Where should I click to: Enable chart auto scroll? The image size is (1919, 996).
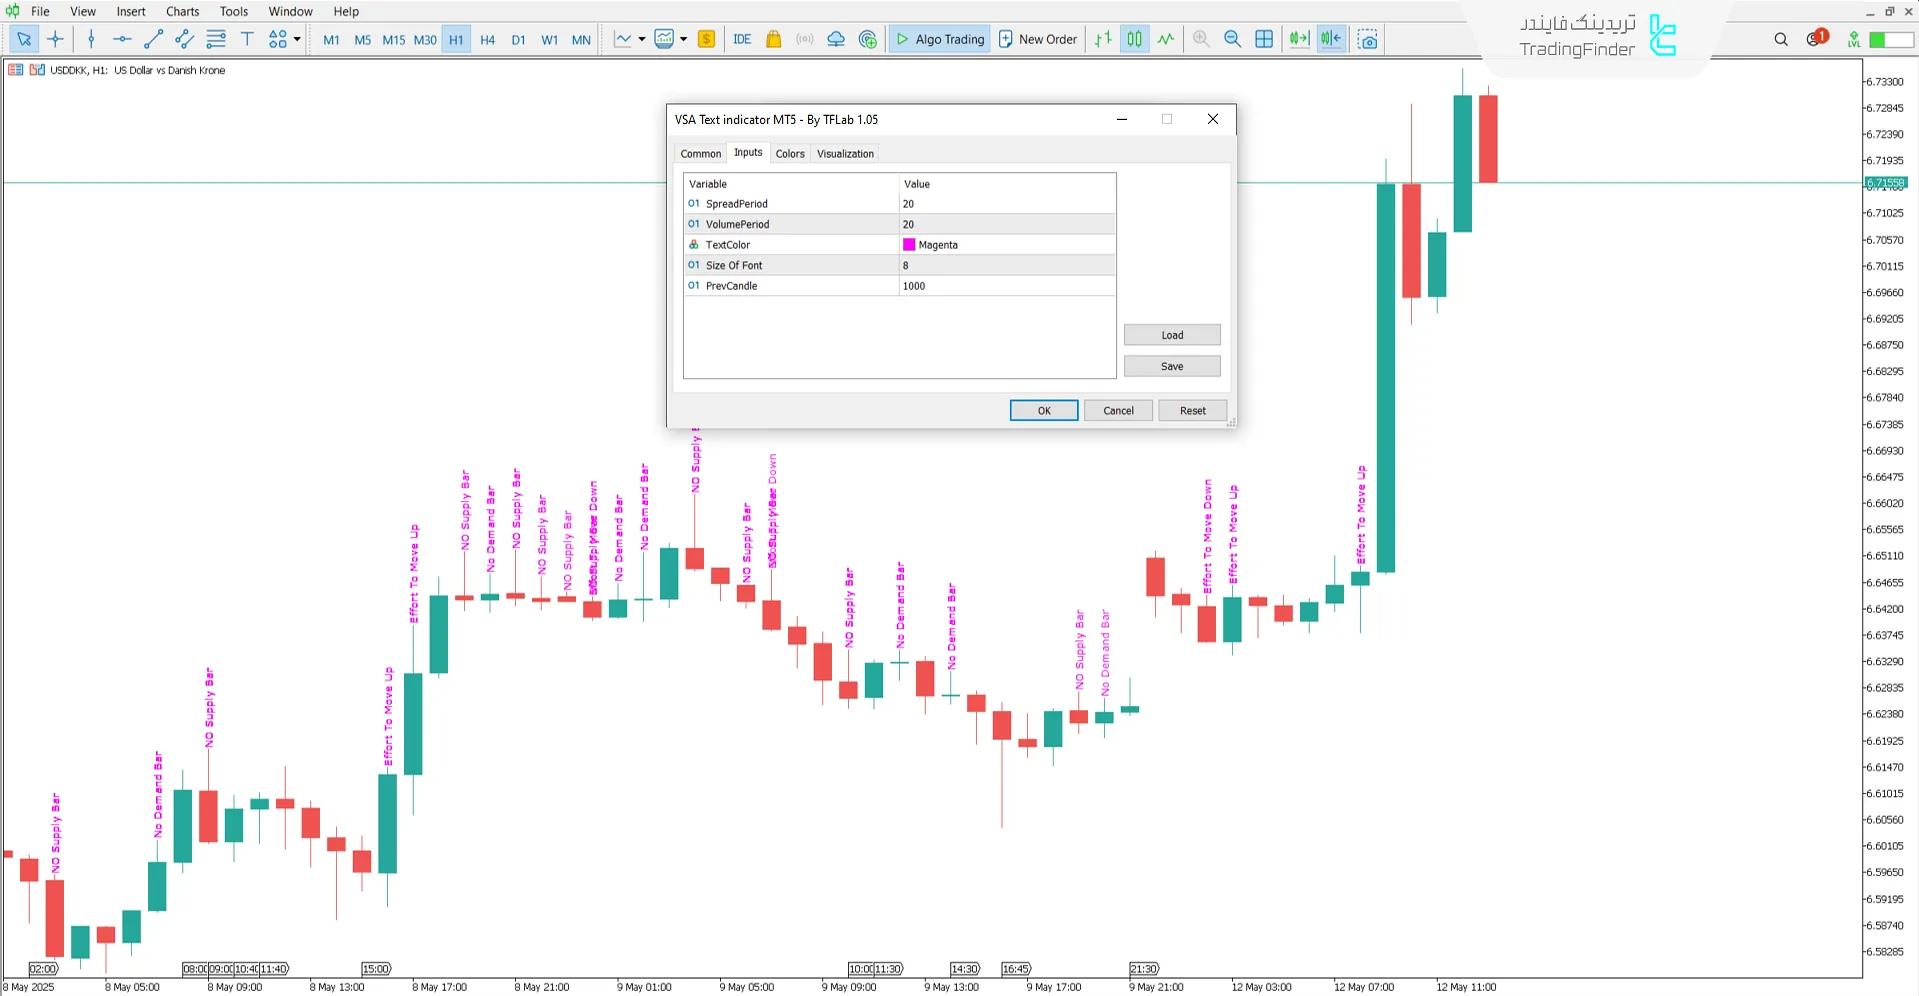click(x=1299, y=39)
